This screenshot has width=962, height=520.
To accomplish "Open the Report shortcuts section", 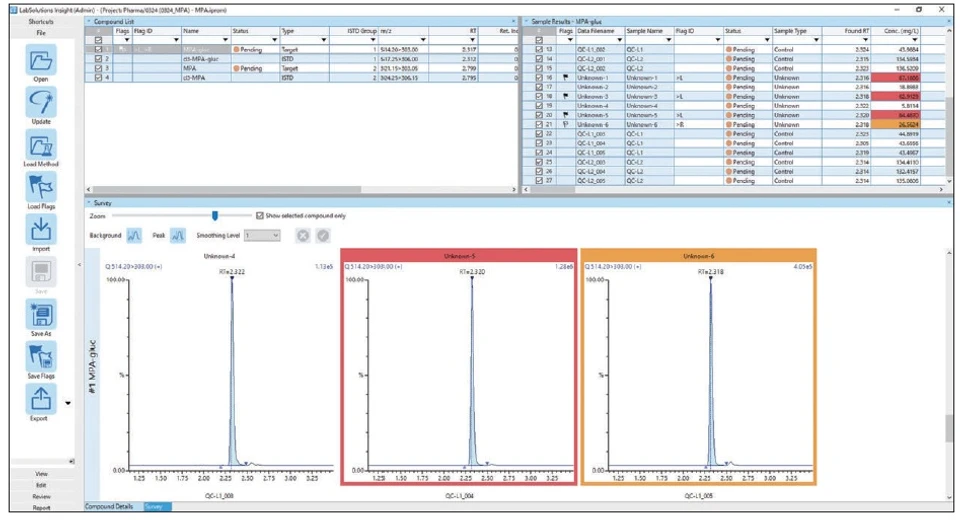I will pos(41,507).
